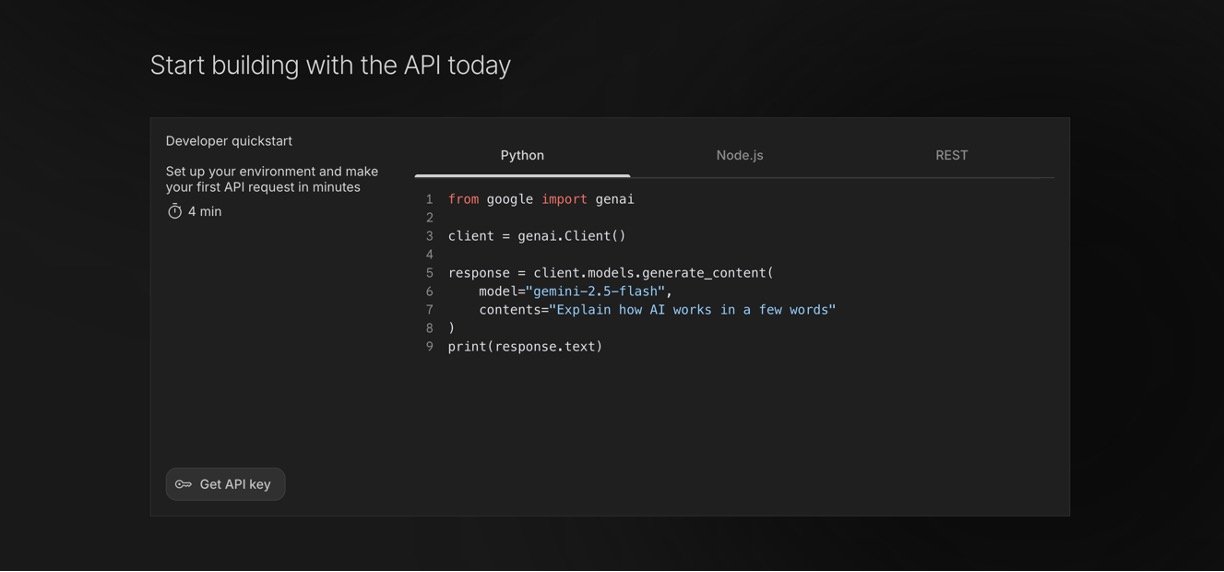
Task: Switch to the Python tab
Action: coord(522,155)
